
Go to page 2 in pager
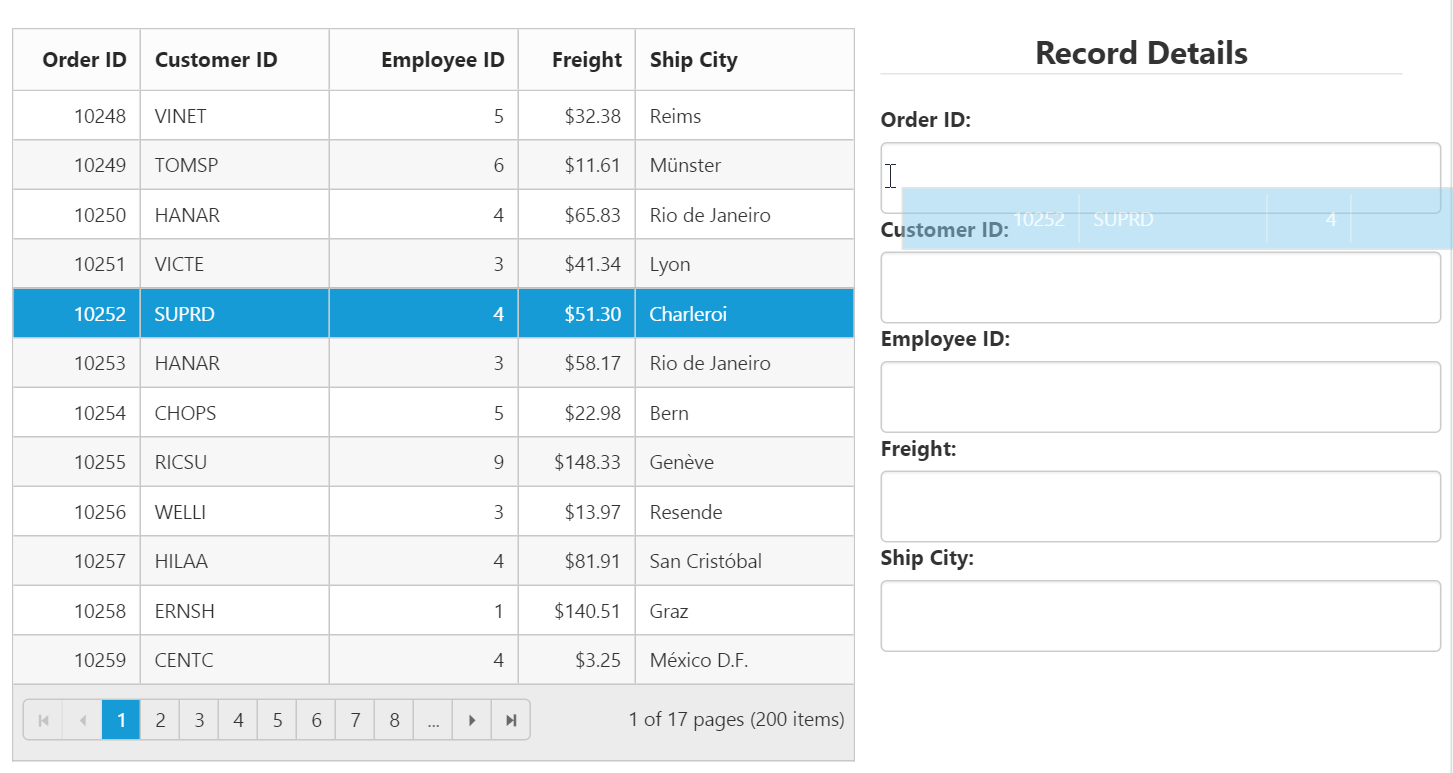pyautogui.click(x=160, y=720)
